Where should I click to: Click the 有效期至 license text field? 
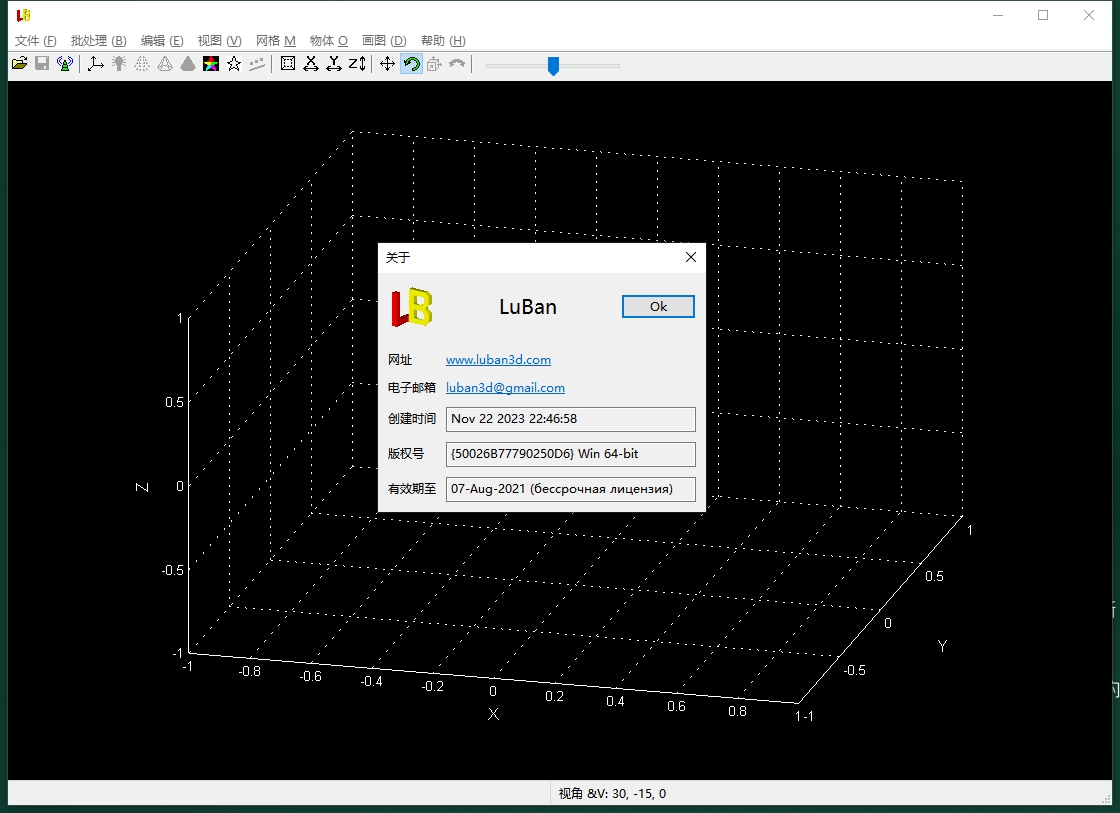click(570, 489)
